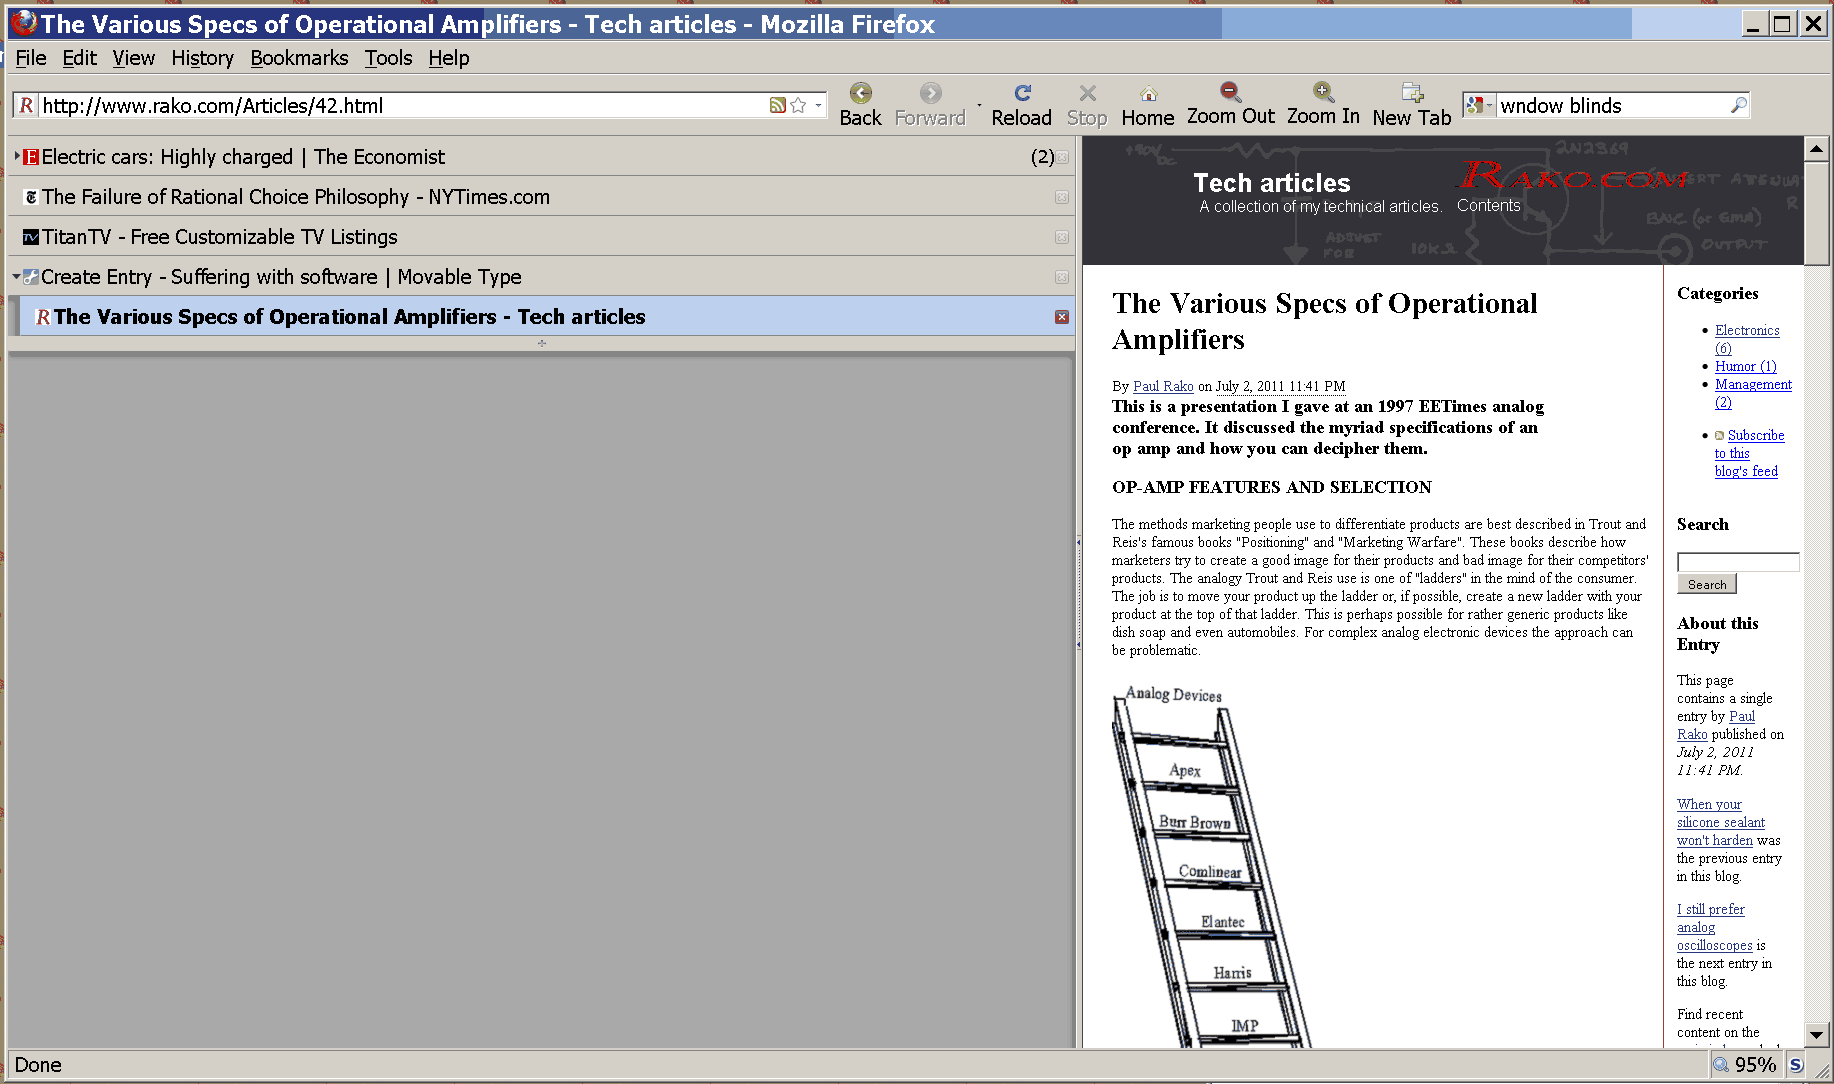Click the tab panel resize grippy below tabs
Screen dimensions: 1834x1084
[x=542, y=343]
